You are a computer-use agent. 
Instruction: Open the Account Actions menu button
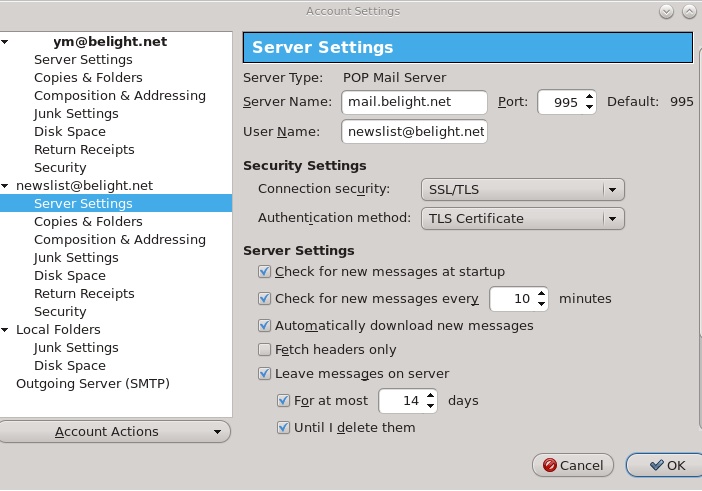tap(115, 432)
